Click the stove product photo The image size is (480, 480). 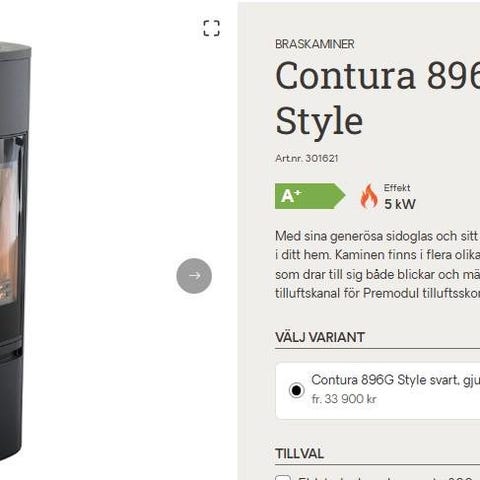coord(15,252)
